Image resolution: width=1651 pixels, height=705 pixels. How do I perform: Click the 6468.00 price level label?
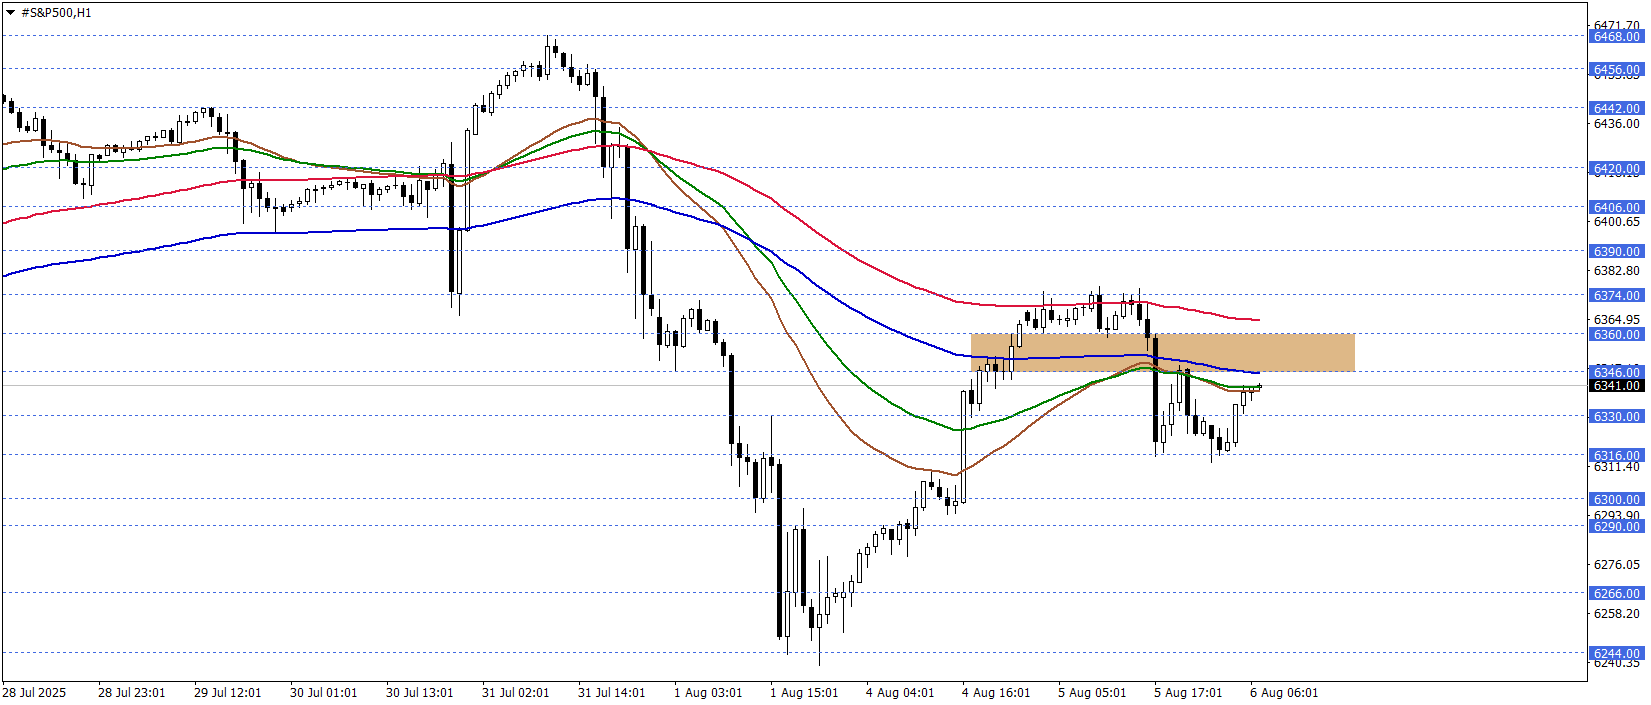(1616, 36)
